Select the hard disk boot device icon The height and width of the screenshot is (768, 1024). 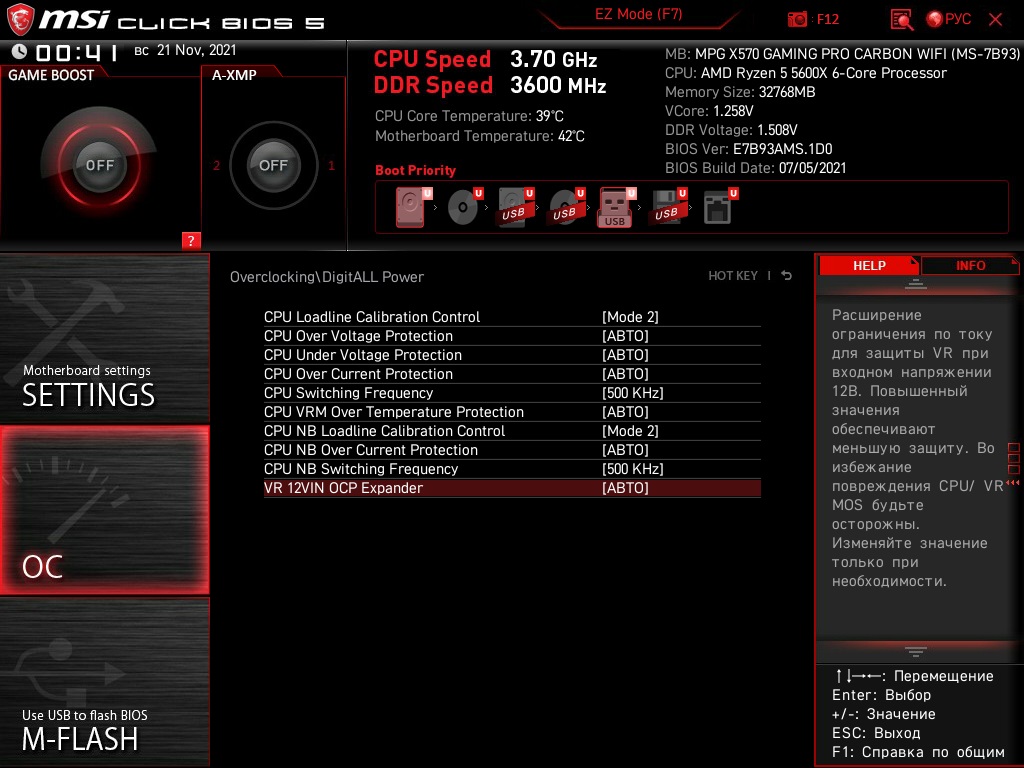click(x=411, y=206)
